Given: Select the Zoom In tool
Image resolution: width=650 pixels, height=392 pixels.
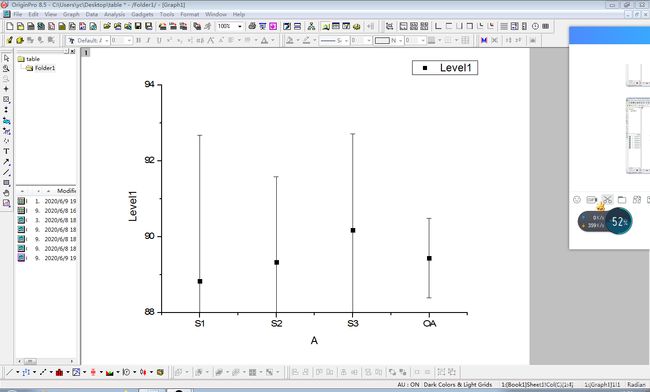Looking at the screenshot, I should coord(6,68).
